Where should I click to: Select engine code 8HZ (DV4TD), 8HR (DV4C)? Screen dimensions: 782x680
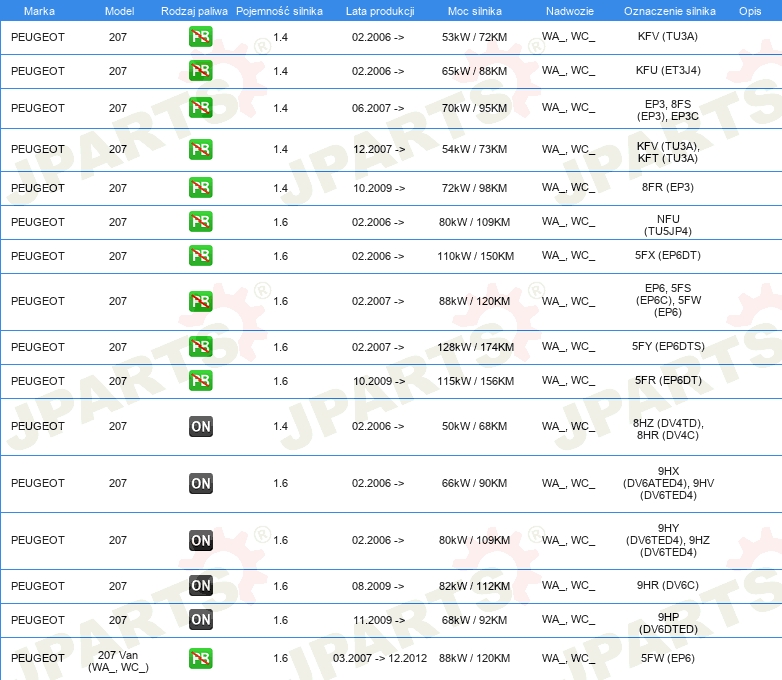pyautogui.click(x=668, y=429)
